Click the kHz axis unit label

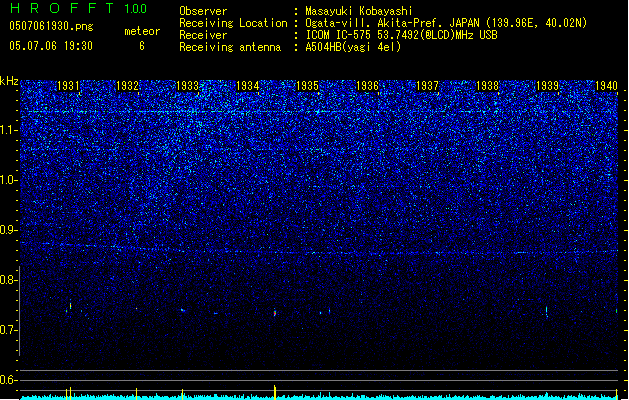click(x=9, y=81)
